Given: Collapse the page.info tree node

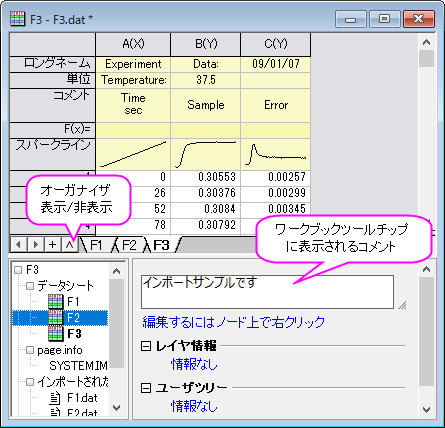Looking at the screenshot, I should (x=30, y=350).
